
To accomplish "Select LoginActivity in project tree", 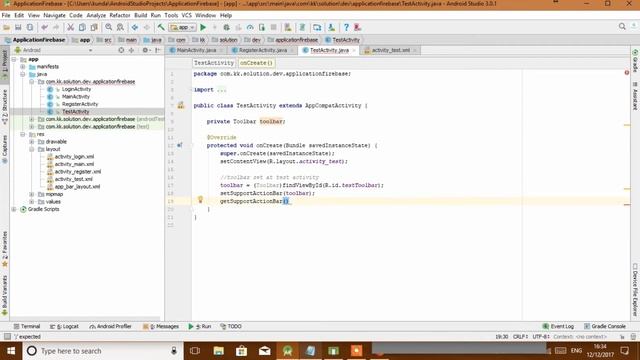I will 76,89.
